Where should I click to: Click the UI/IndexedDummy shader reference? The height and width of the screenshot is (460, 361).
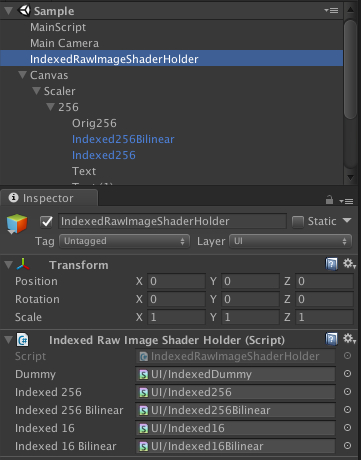pyautogui.click(x=235, y=374)
